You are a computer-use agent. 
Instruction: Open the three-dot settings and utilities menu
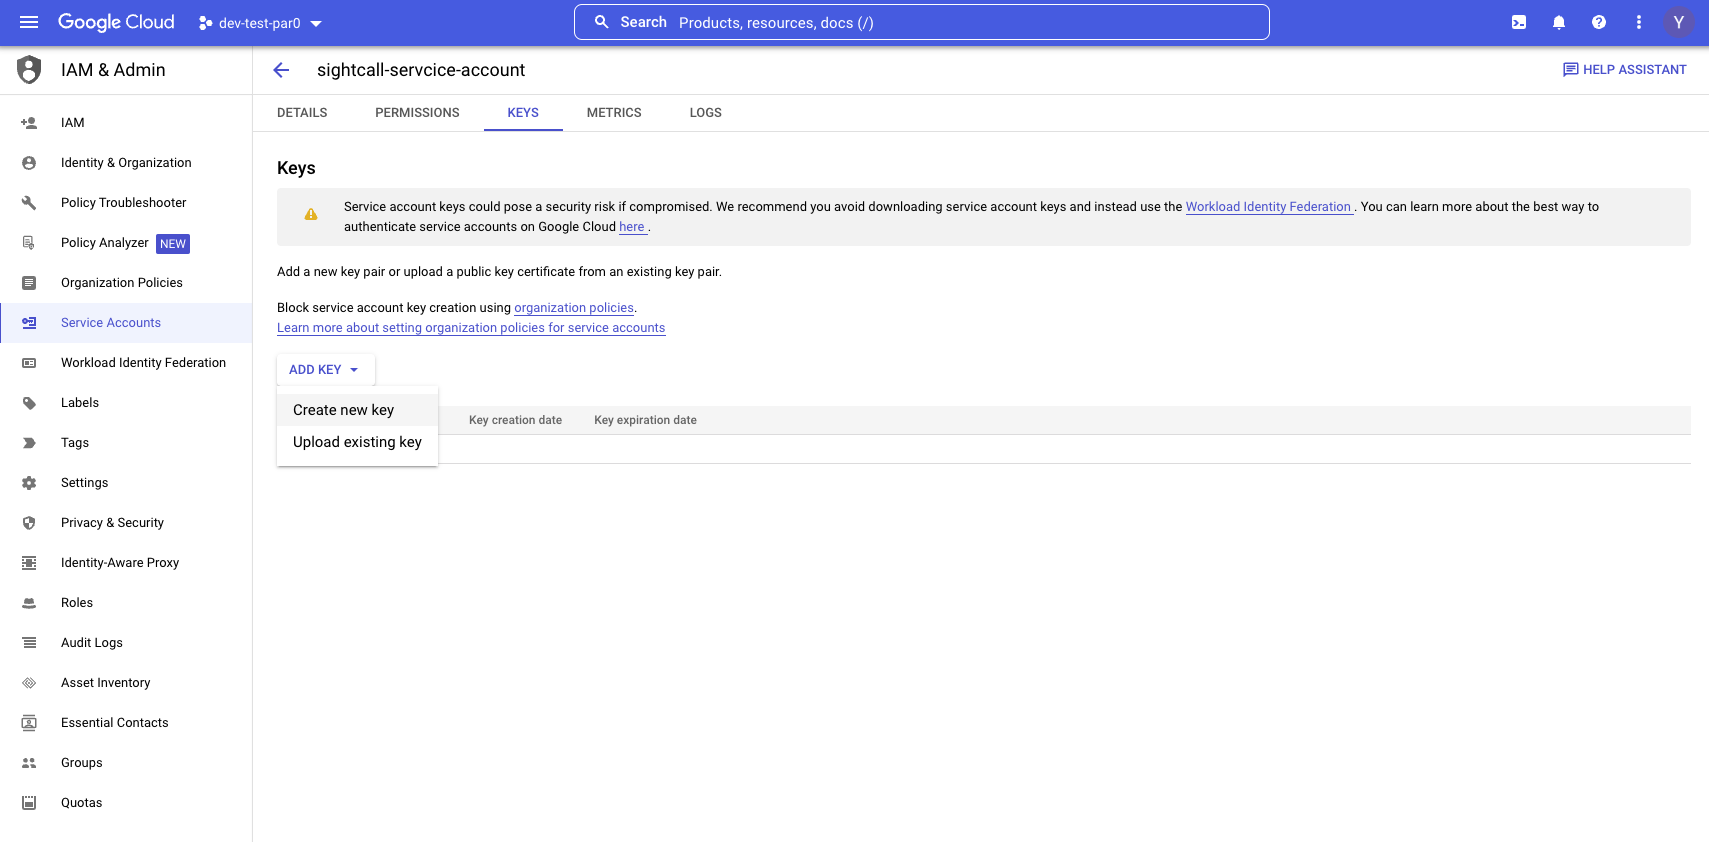coord(1639,22)
